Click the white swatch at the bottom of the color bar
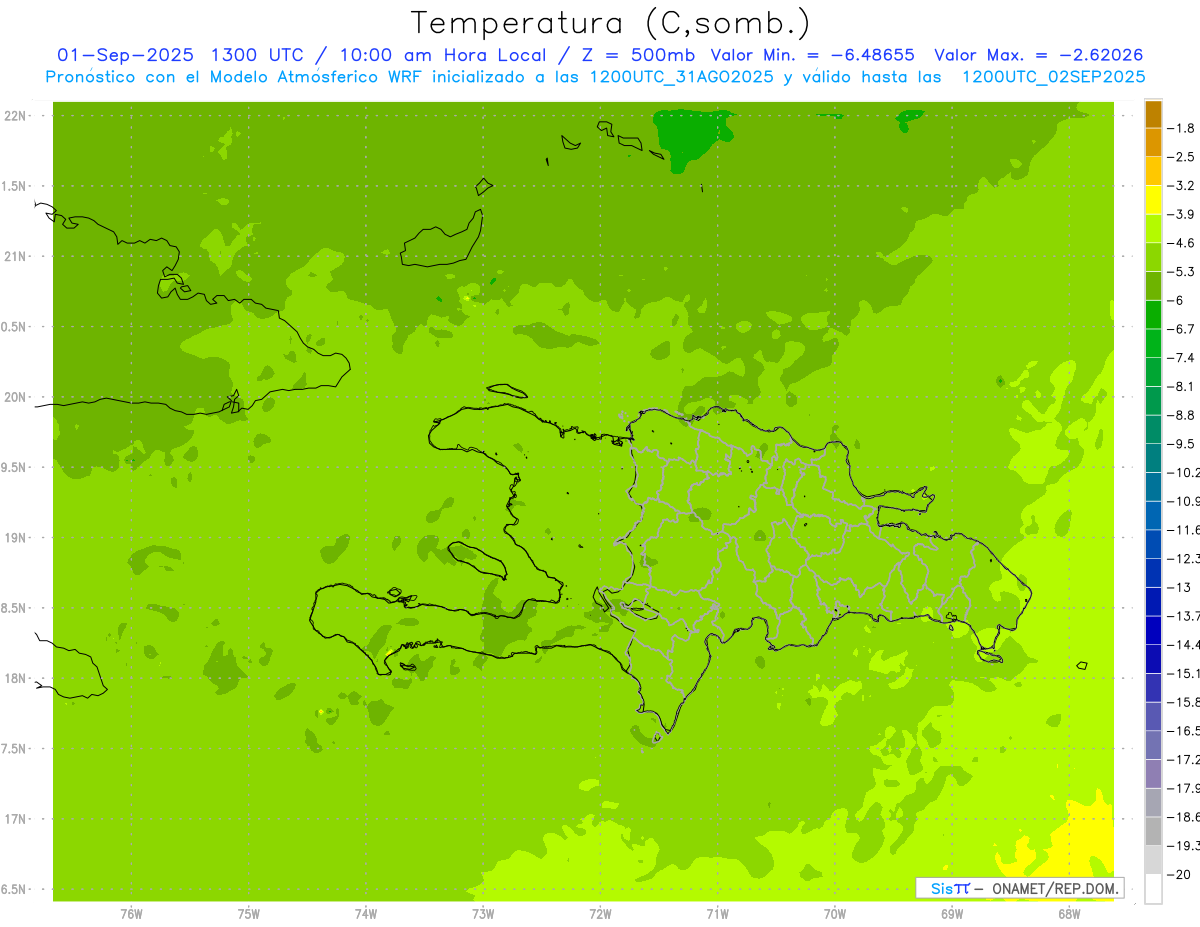This screenshot has height=927, width=1200. [1153, 889]
